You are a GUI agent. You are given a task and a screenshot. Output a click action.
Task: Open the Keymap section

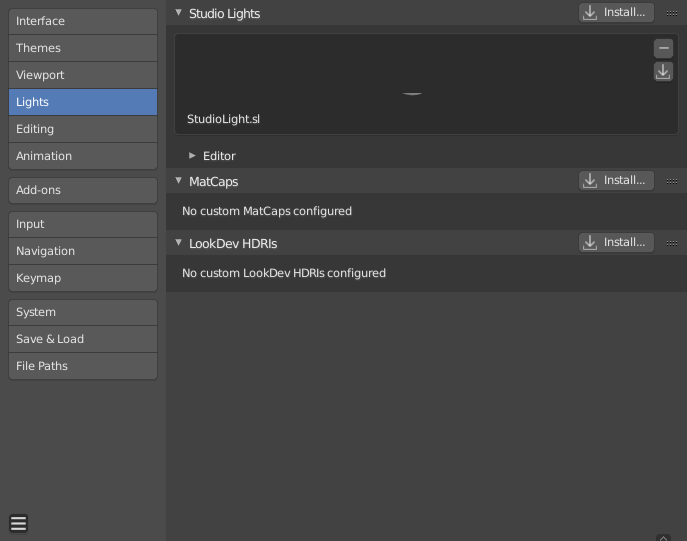click(83, 278)
